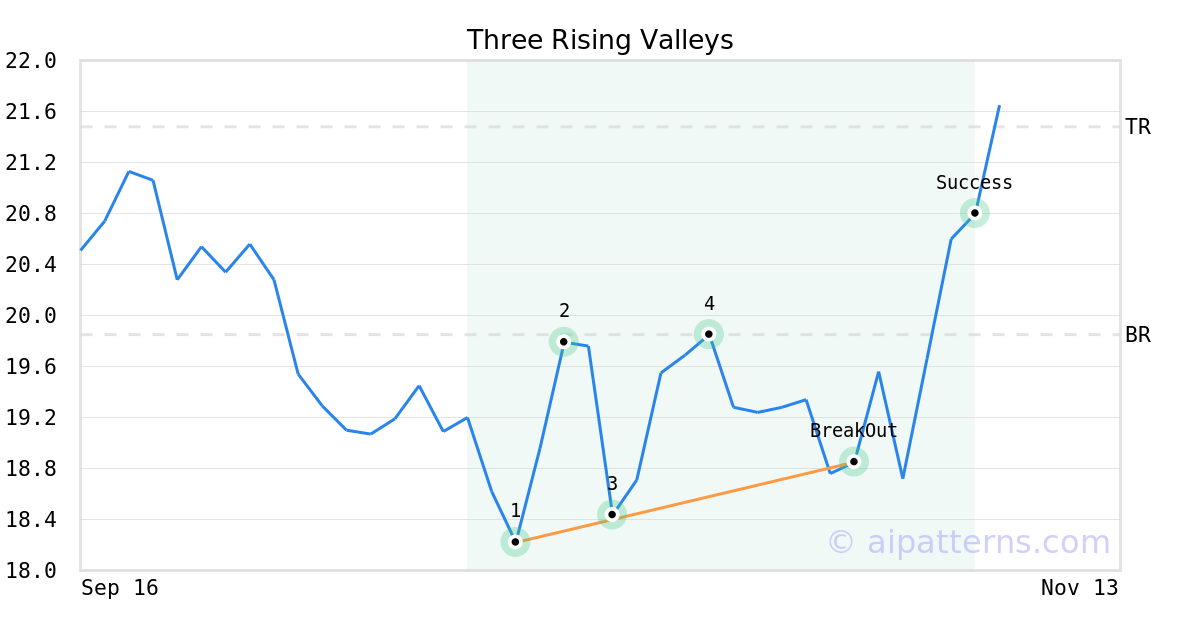Select the orange rising trendline
Image resolution: width=1200 pixels, height=630 pixels.
[684, 502]
